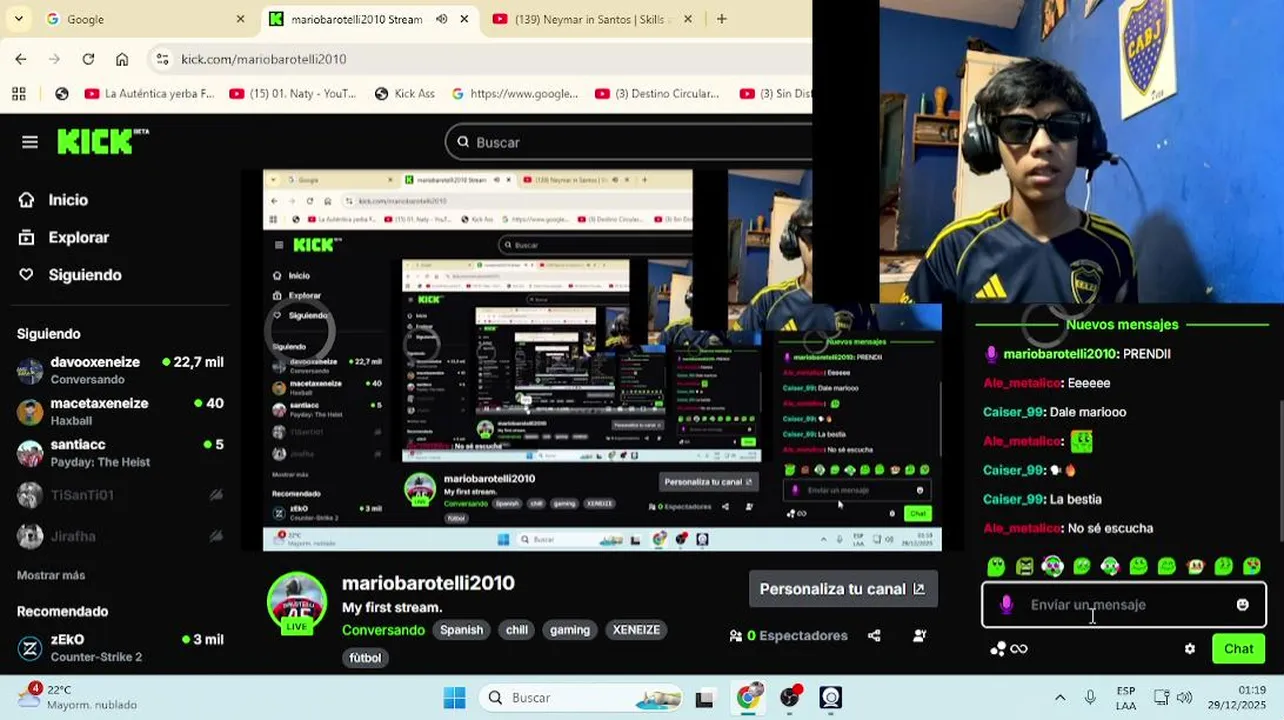The image size is (1284, 720).
Task: Click the message input field
Action: click(1124, 605)
